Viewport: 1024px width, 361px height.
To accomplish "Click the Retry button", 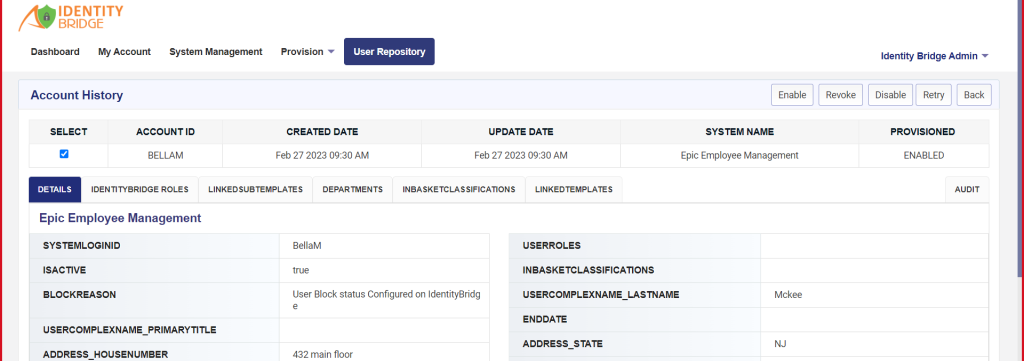I will (x=933, y=95).
